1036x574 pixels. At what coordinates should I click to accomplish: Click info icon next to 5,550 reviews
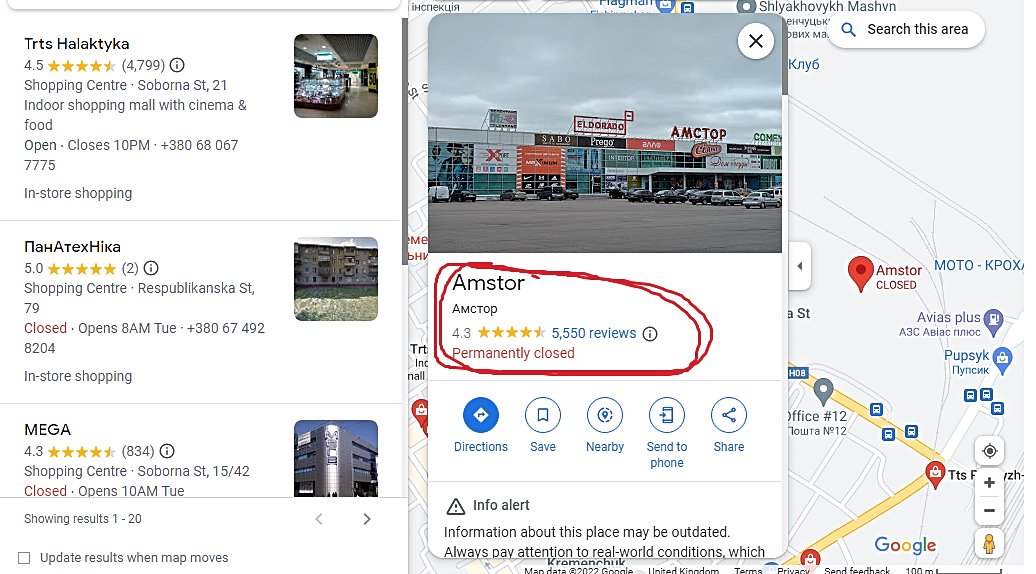(x=650, y=334)
